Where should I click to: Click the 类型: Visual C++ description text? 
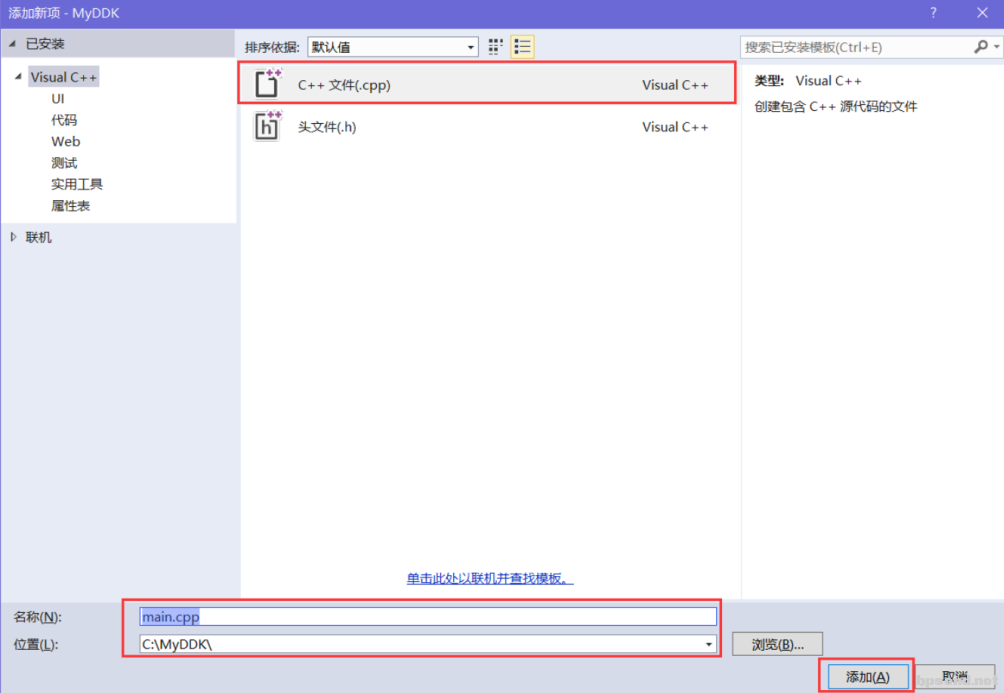coord(807,81)
